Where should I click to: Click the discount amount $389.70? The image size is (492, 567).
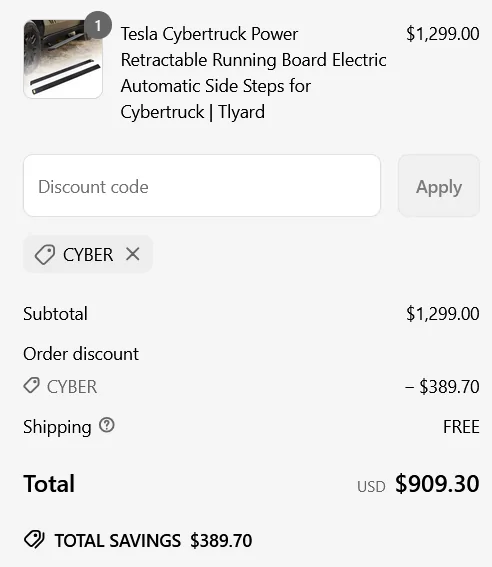tap(442, 387)
